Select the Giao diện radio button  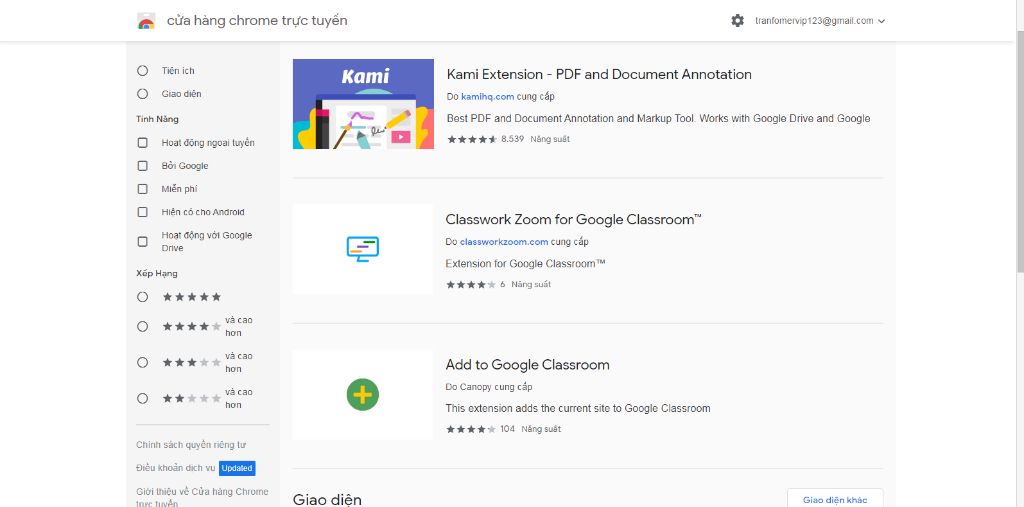(x=142, y=94)
